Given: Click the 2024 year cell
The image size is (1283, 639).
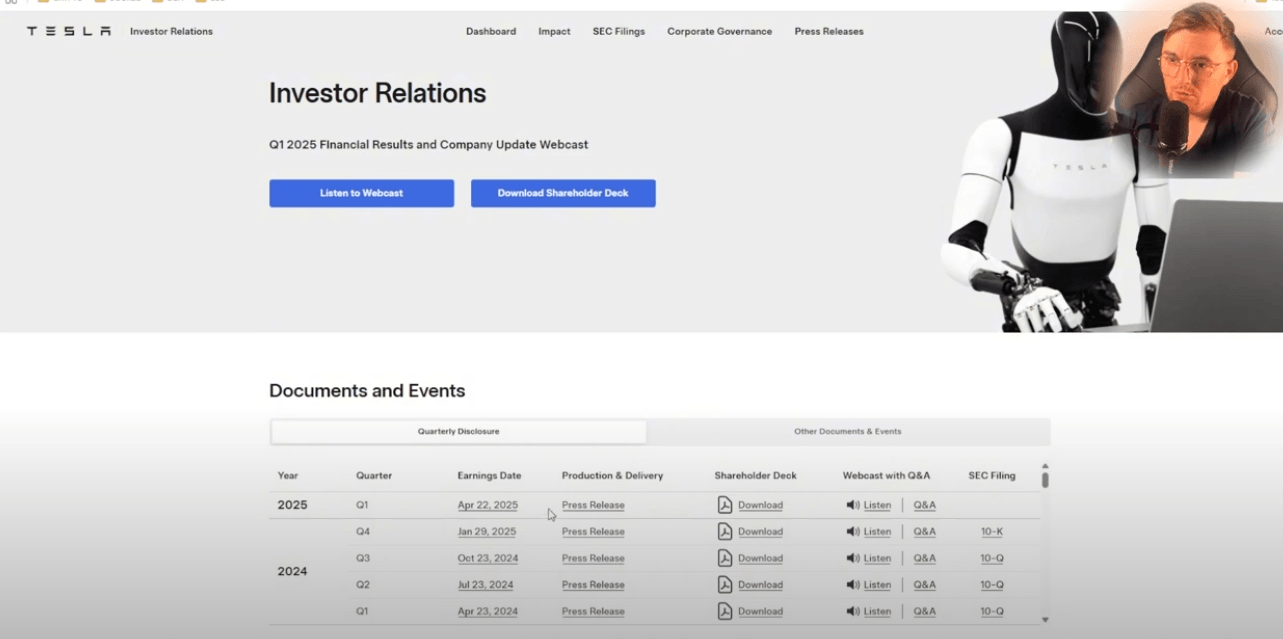Looking at the screenshot, I should tap(292, 572).
